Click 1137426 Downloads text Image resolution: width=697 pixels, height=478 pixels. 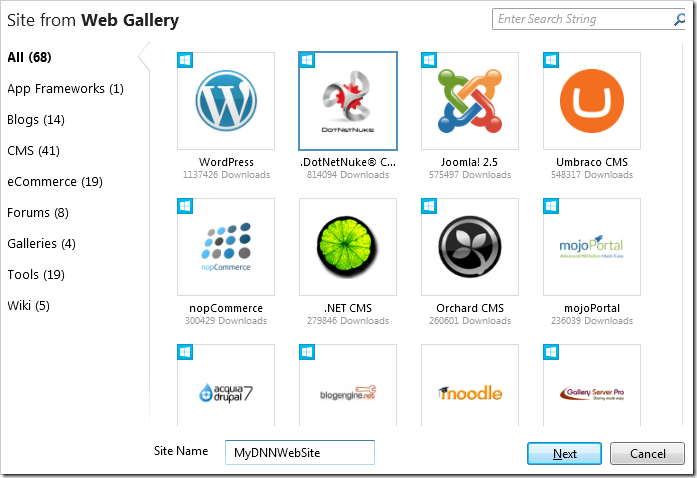[226, 175]
